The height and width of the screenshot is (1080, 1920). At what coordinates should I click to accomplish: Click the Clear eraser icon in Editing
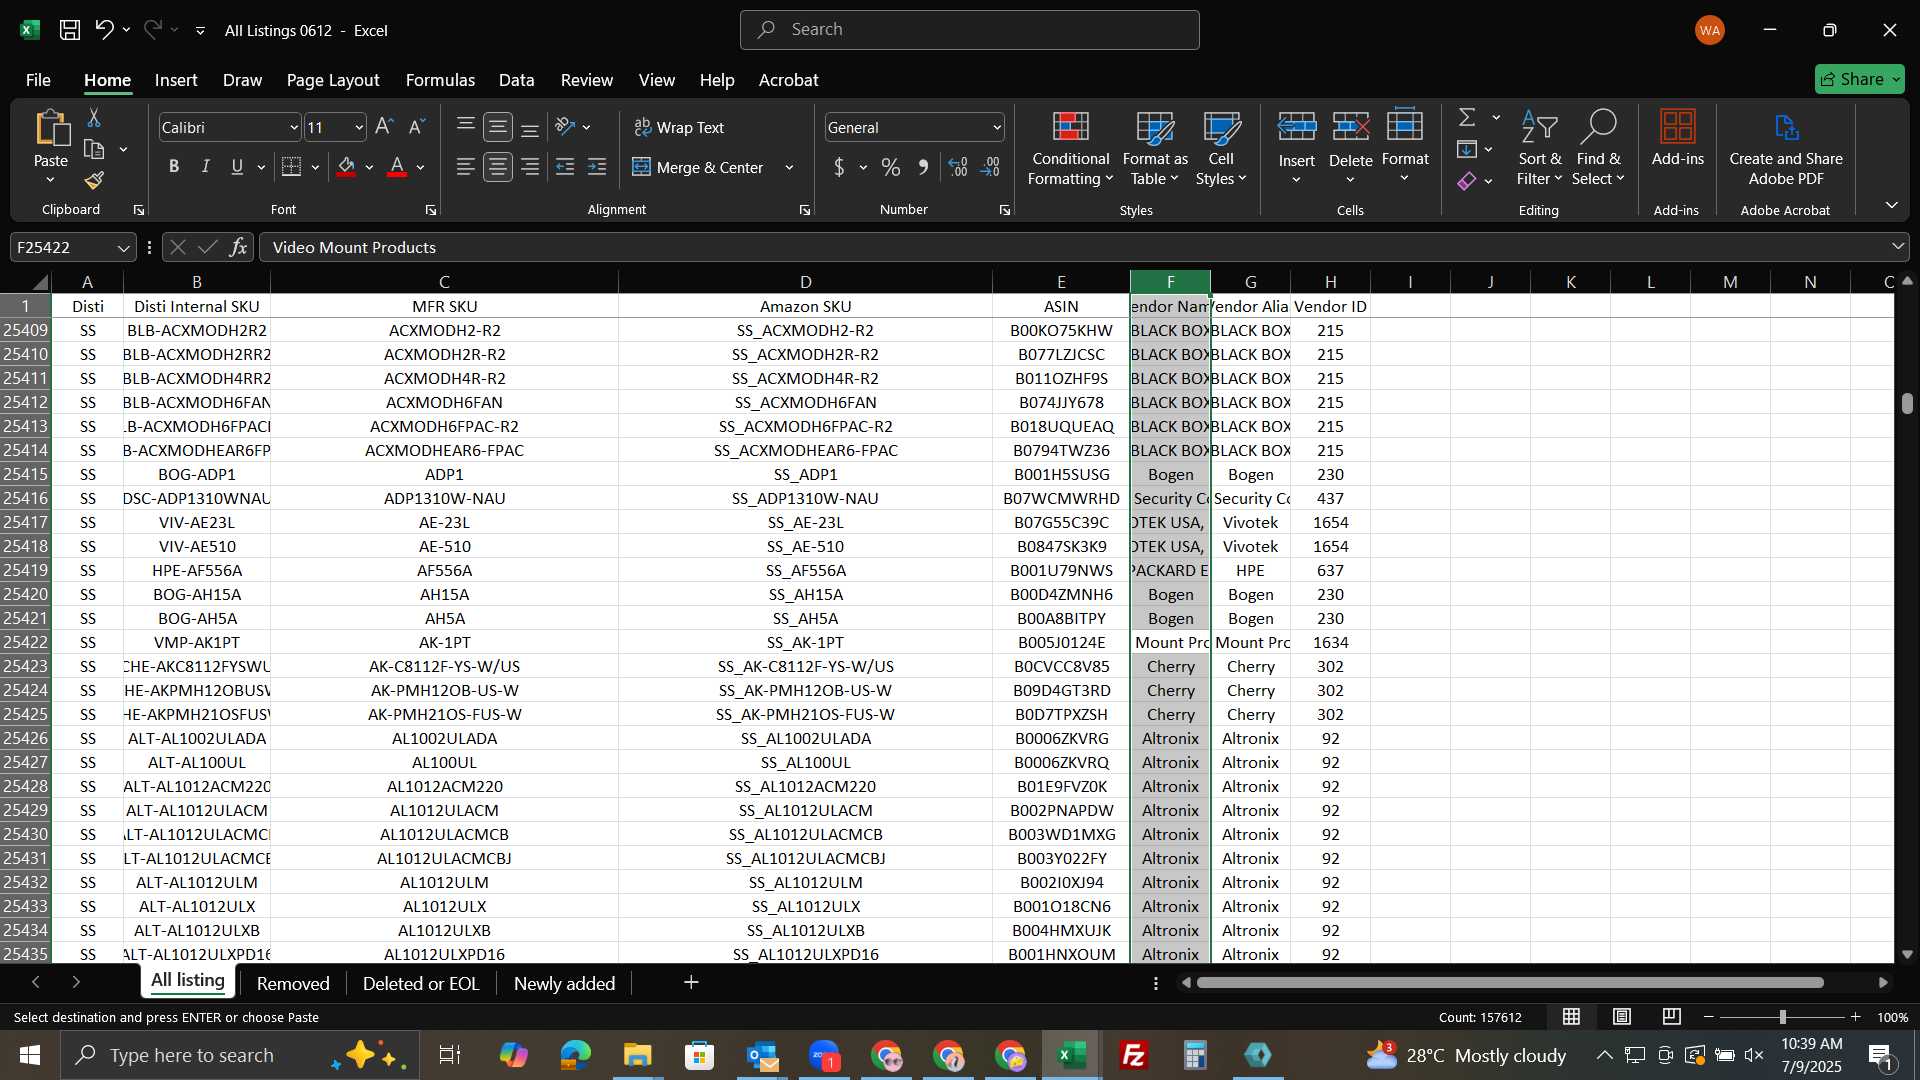(x=1467, y=181)
